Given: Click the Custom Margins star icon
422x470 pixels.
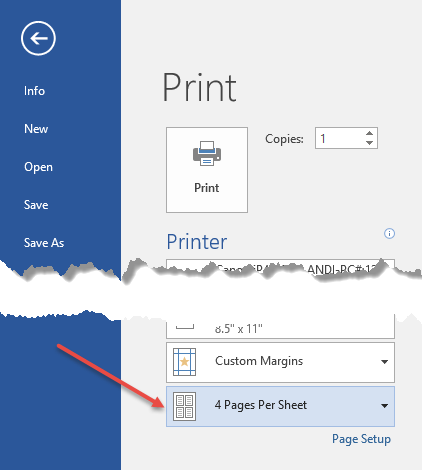Looking at the screenshot, I should point(184,362).
